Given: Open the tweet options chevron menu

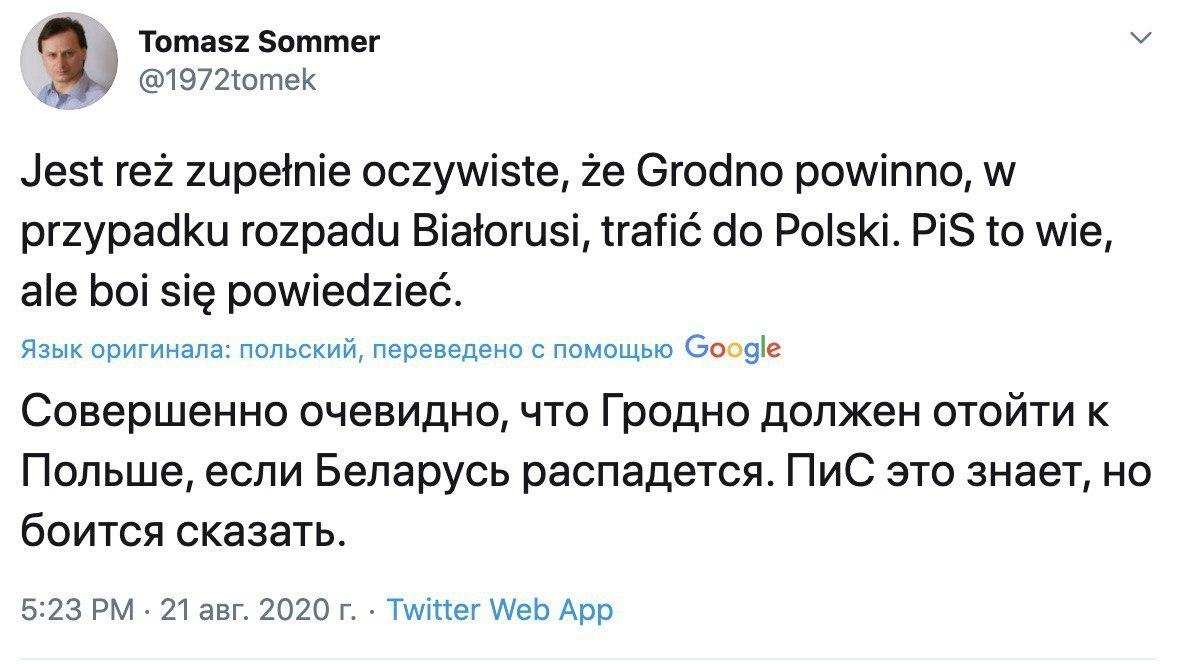Looking at the screenshot, I should click(x=1138, y=39).
